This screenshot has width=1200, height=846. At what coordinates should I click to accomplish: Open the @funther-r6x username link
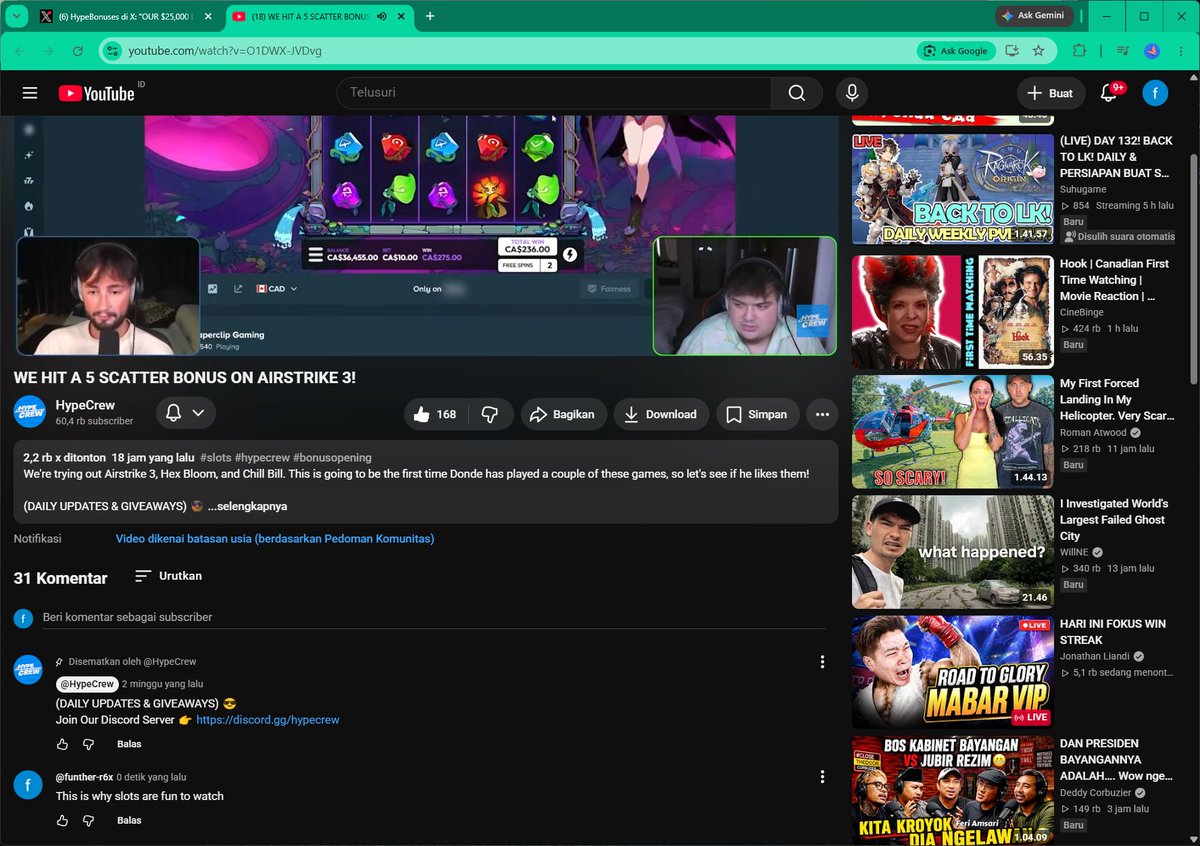click(x=84, y=777)
